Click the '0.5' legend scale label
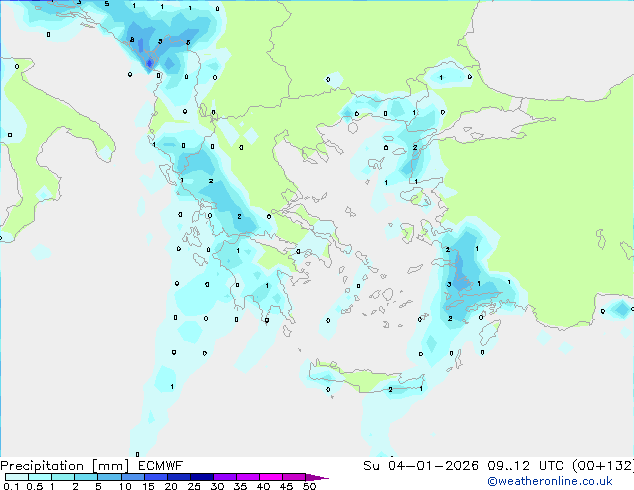The width and height of the screenshot is (634, 490). coord(35,486)
